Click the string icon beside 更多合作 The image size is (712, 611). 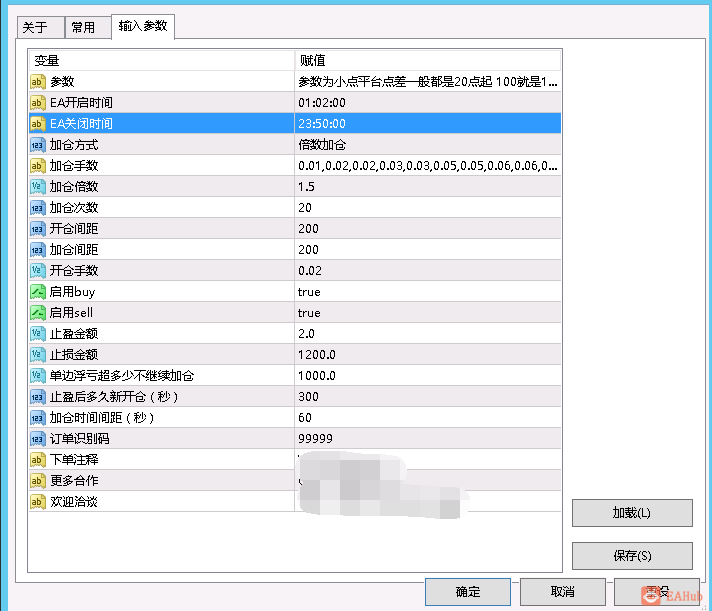38,480
